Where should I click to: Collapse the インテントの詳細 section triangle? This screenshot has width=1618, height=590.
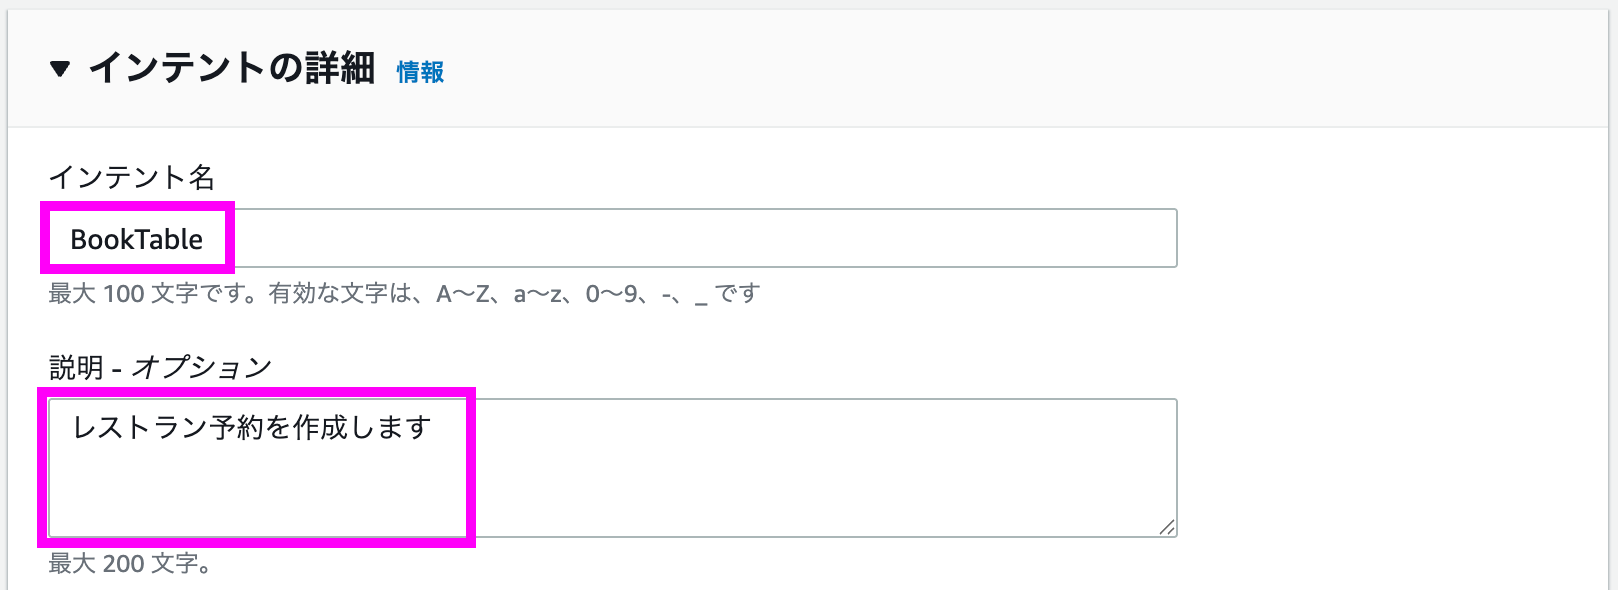point(60,69)
